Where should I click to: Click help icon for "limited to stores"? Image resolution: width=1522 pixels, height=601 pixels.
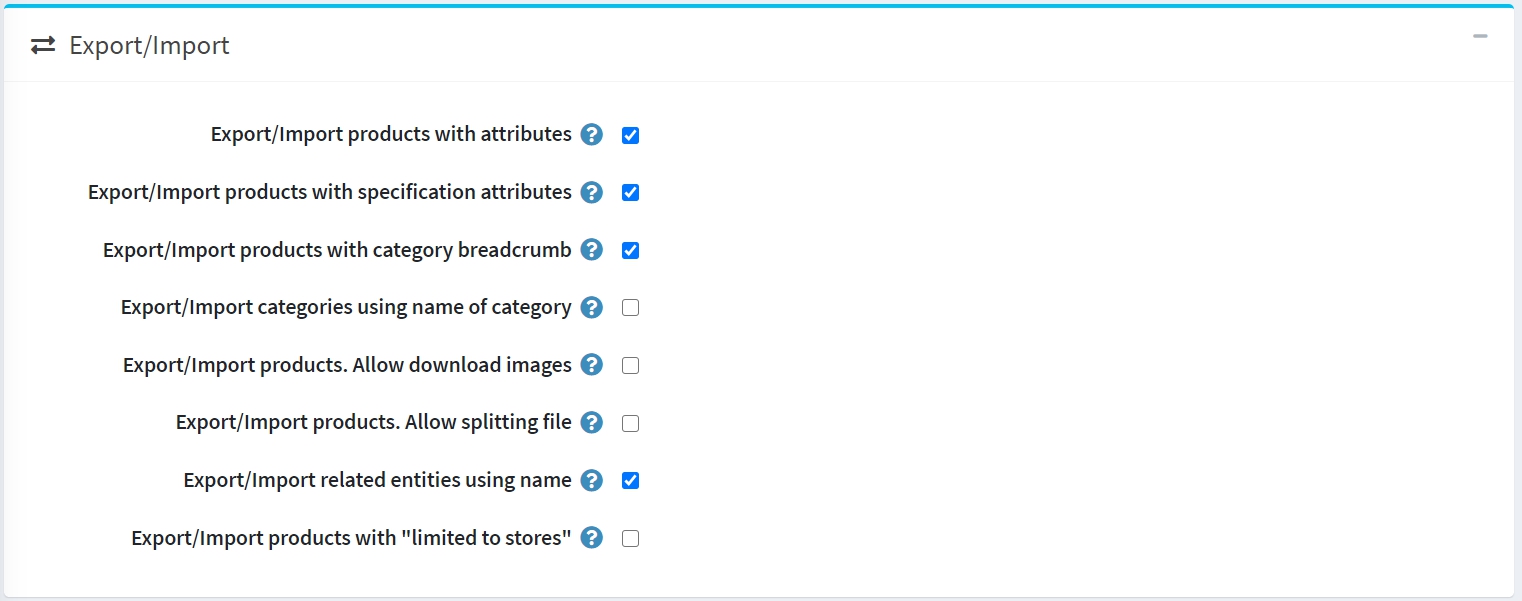[x=592, y=538]
